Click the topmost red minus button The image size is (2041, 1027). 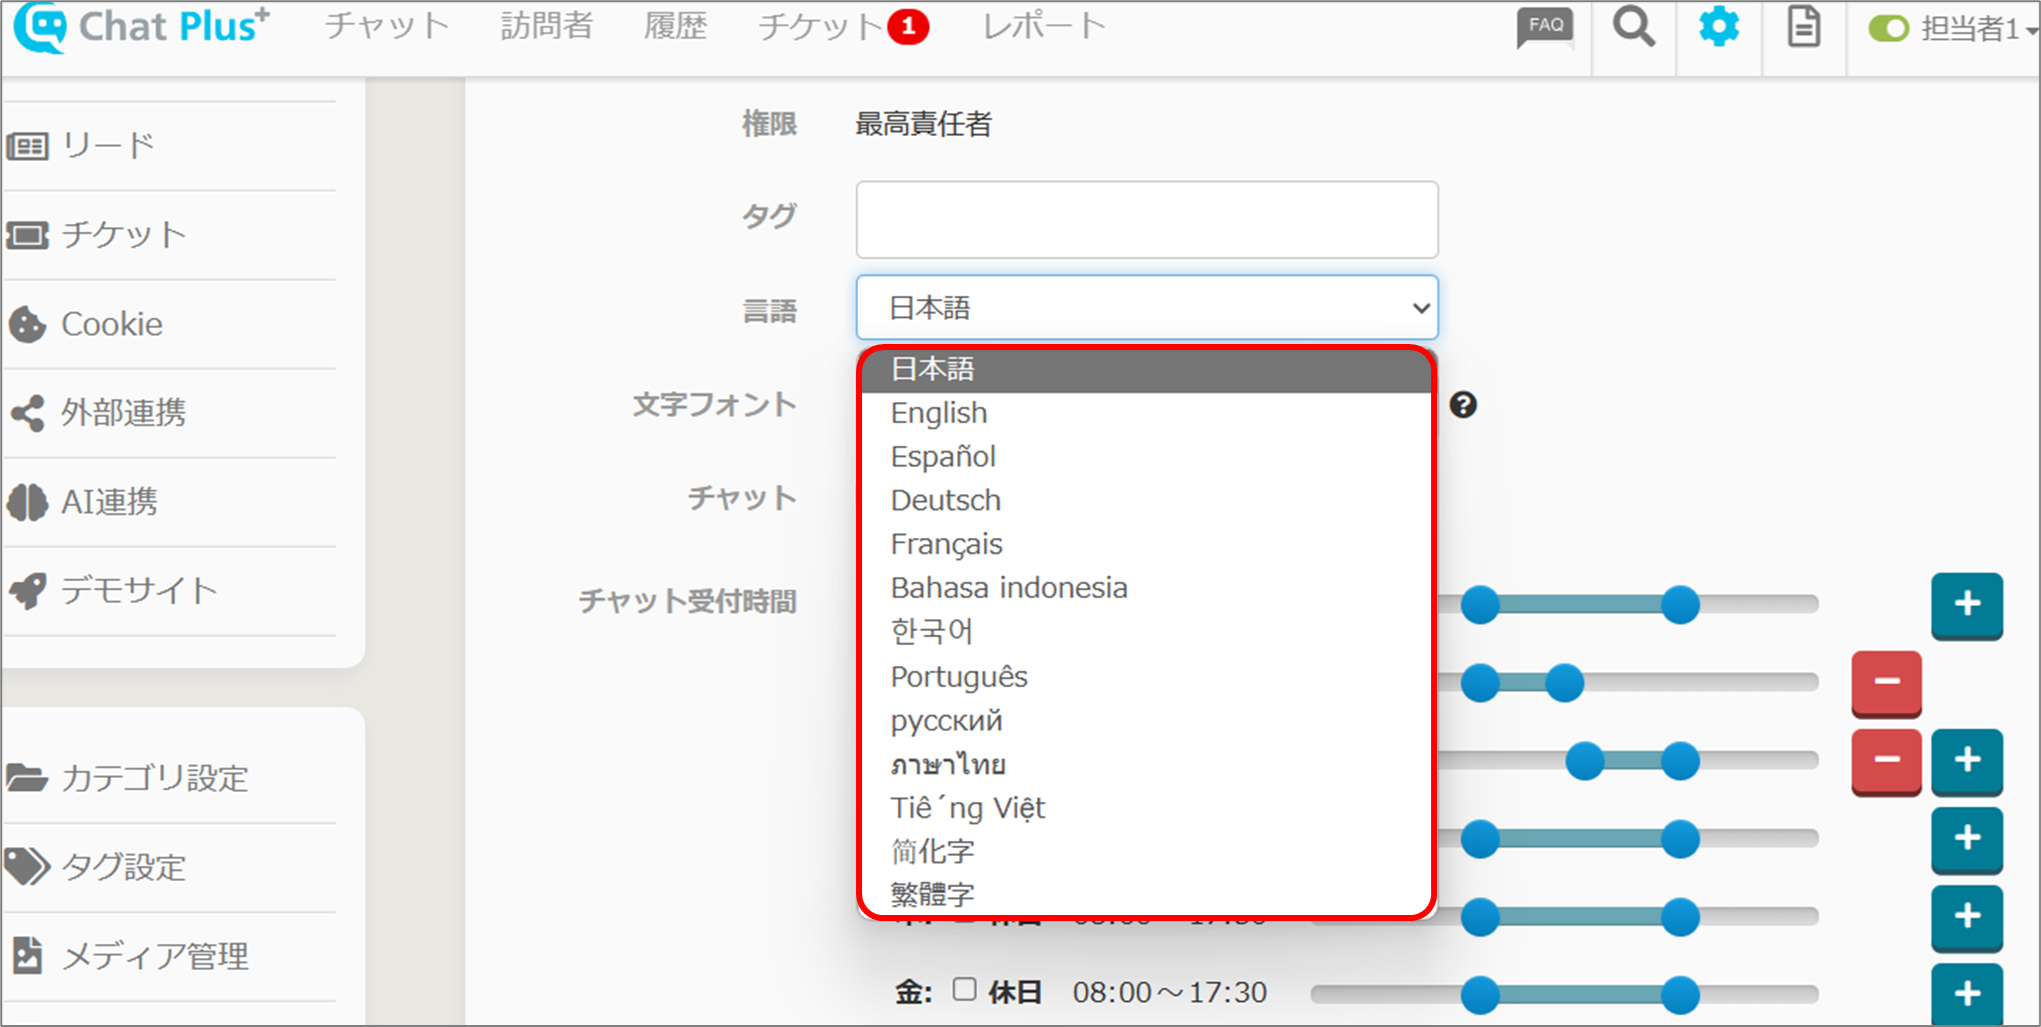point(1886,682)
